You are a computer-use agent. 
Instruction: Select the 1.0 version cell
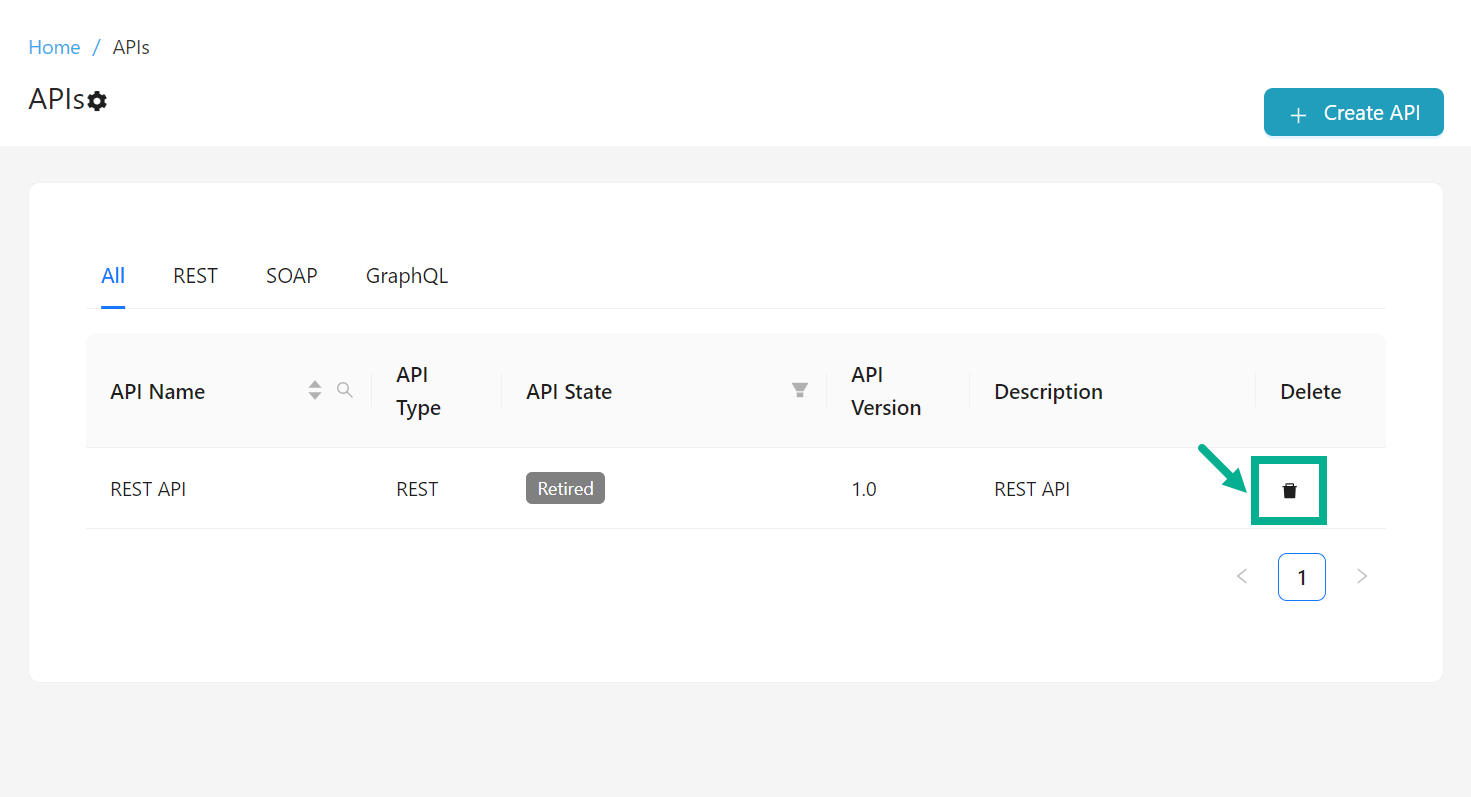pyautogui.click(x=863, y=489)
